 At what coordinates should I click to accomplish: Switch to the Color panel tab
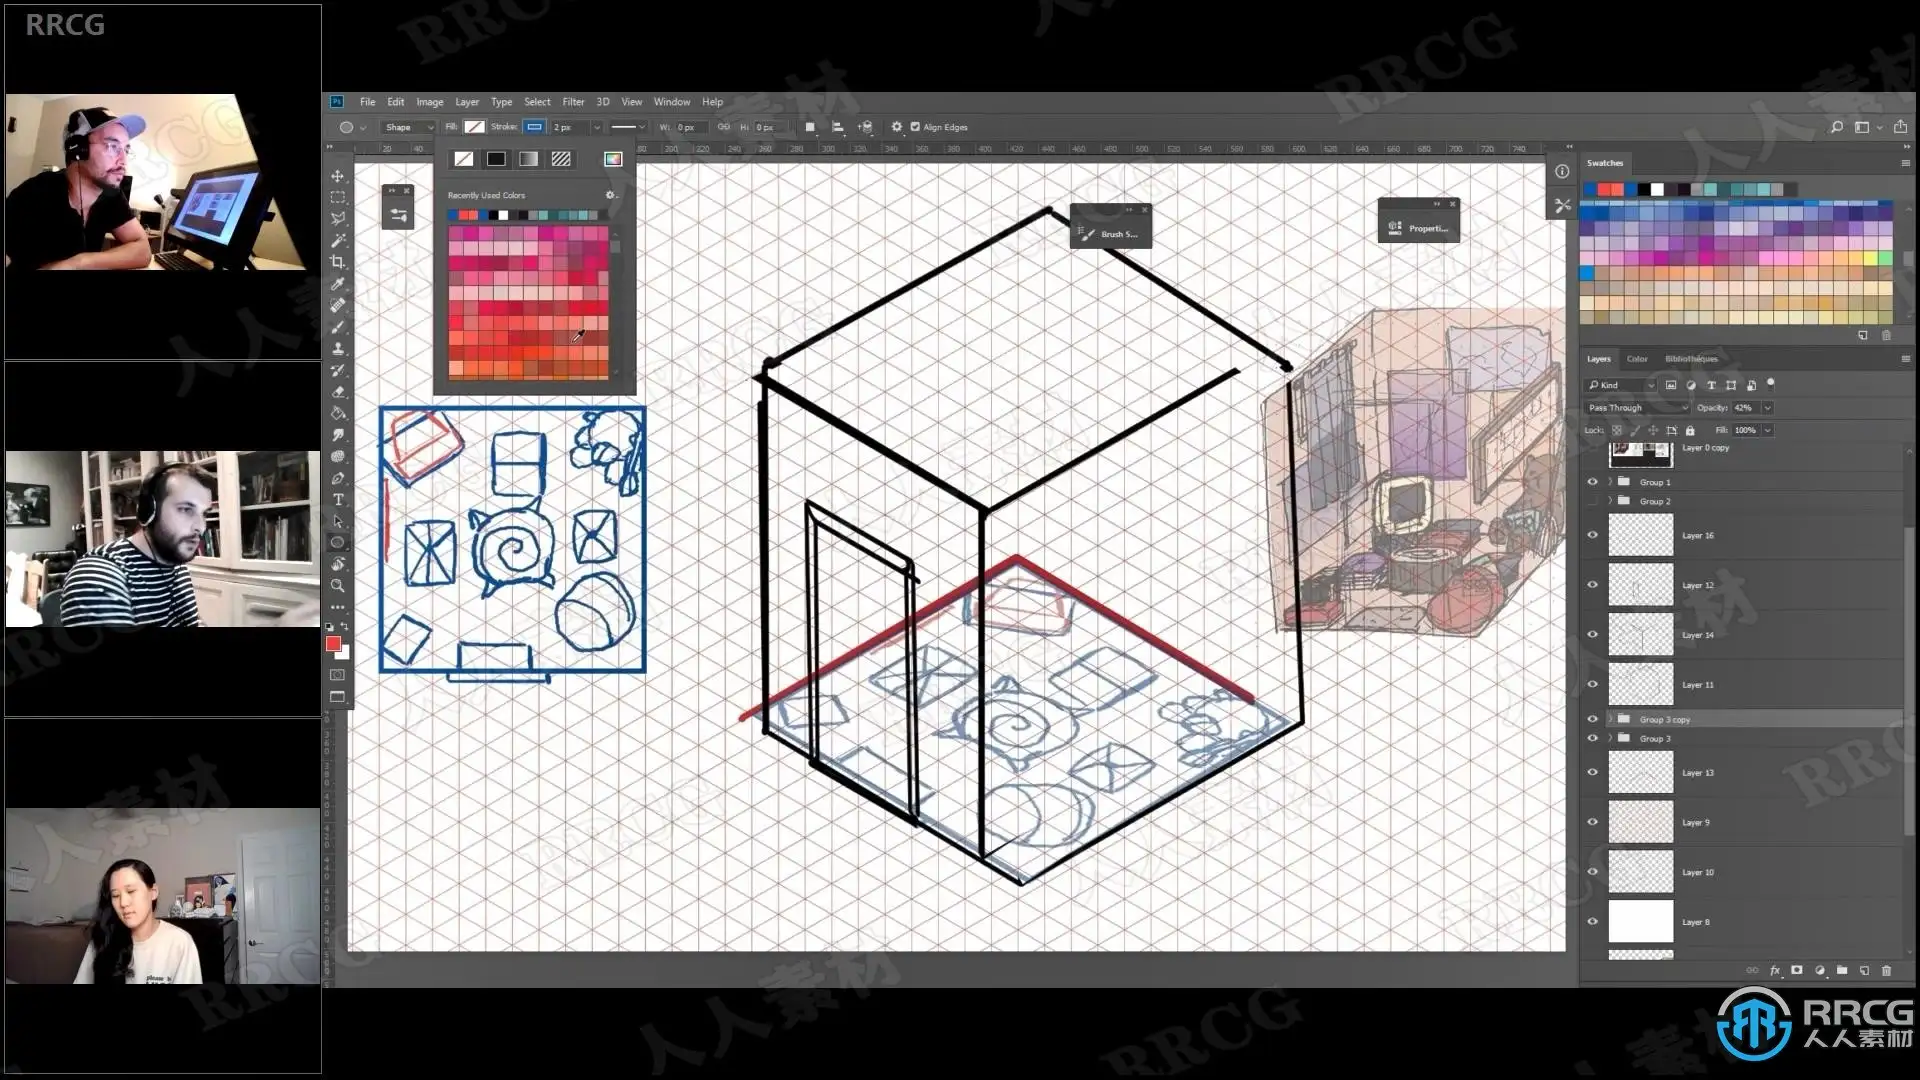pyautogui.click(x=1637, y=359)
